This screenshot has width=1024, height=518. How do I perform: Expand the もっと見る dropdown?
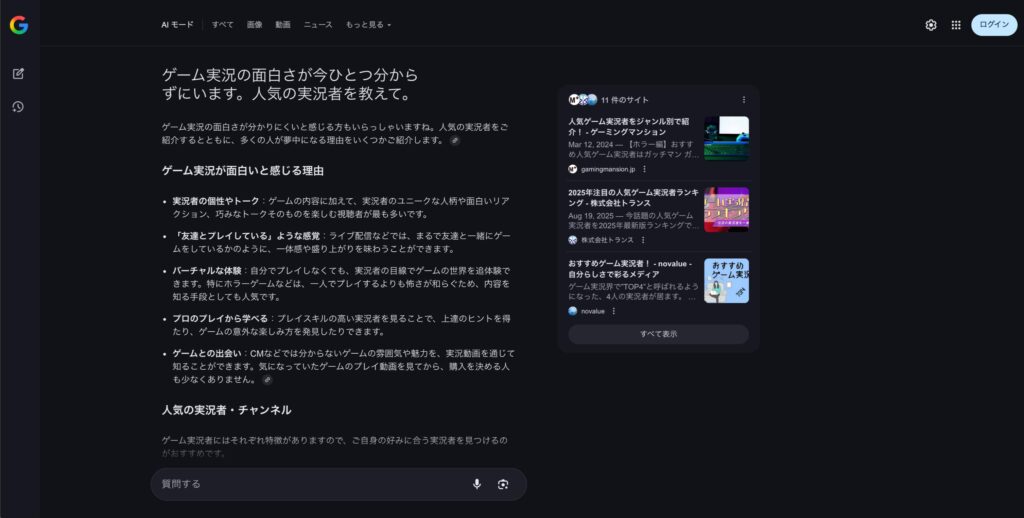tap(368, 24)
